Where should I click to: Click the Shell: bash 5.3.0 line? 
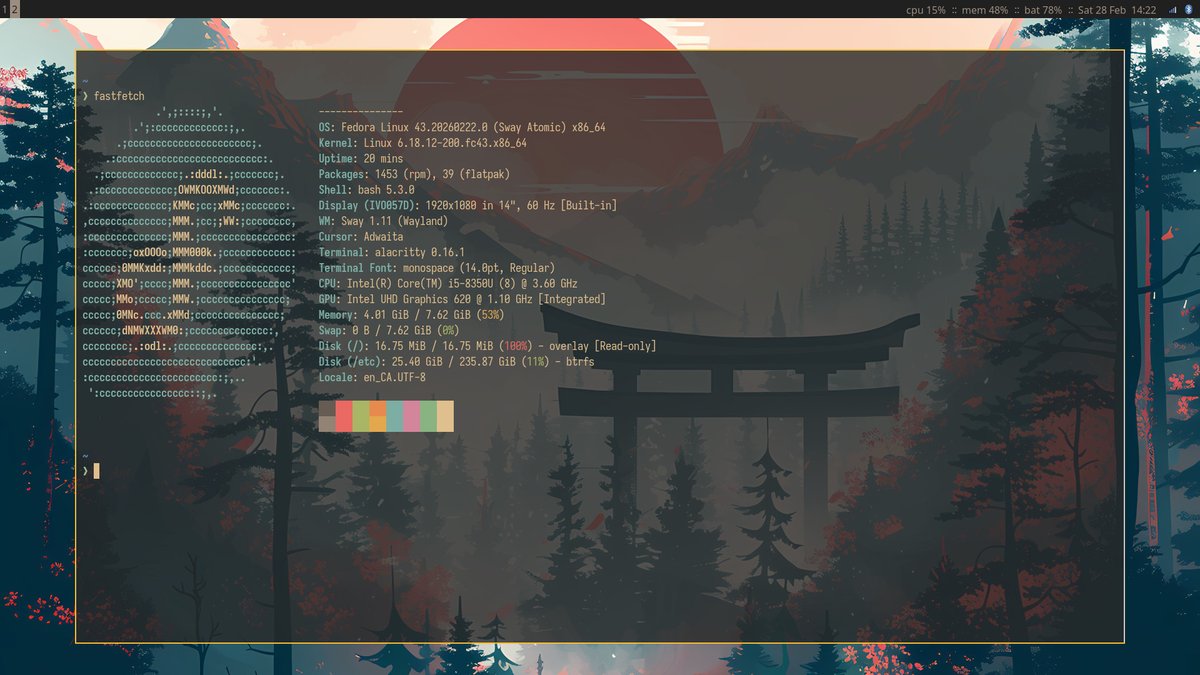(x=366, y=190)
